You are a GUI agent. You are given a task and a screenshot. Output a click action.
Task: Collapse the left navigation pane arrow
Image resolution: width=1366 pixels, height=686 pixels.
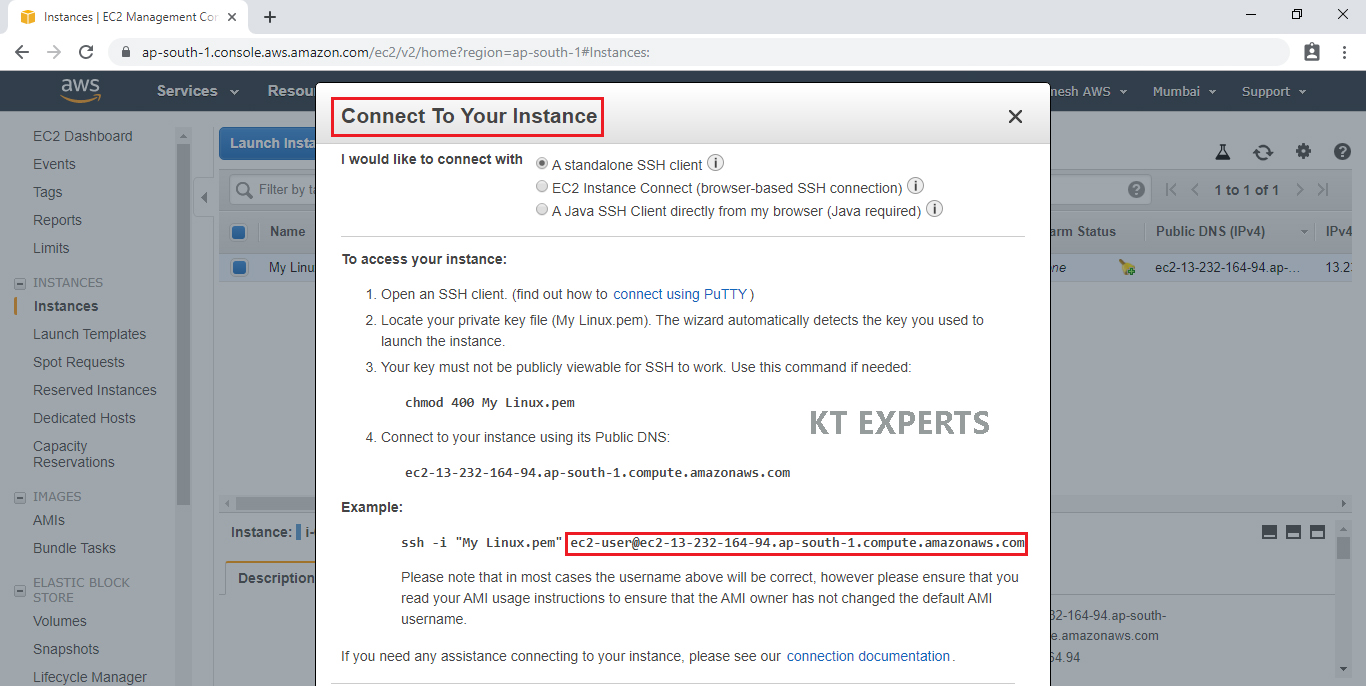pos(204,197)
